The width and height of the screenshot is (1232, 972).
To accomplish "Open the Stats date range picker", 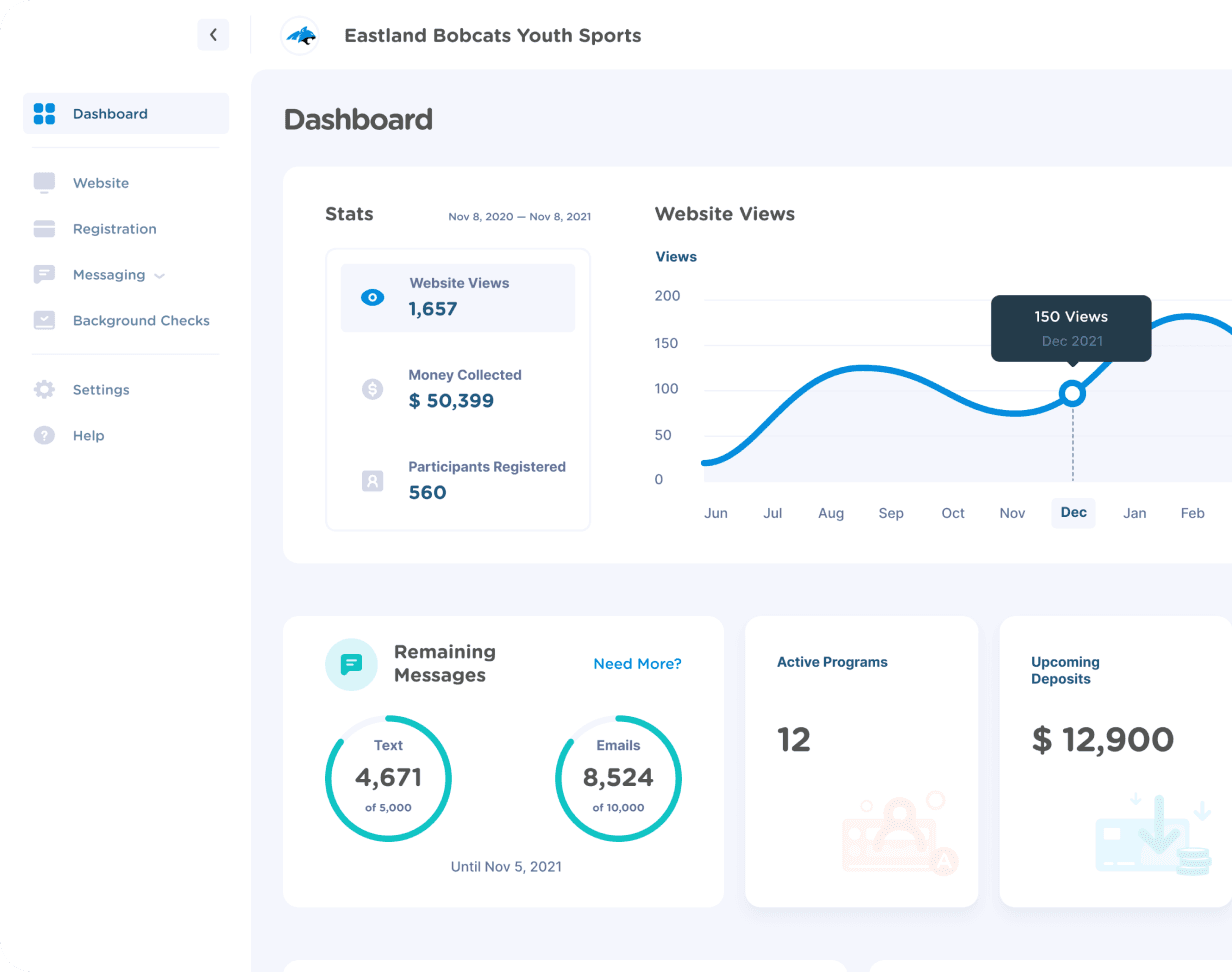I will 519,217.
